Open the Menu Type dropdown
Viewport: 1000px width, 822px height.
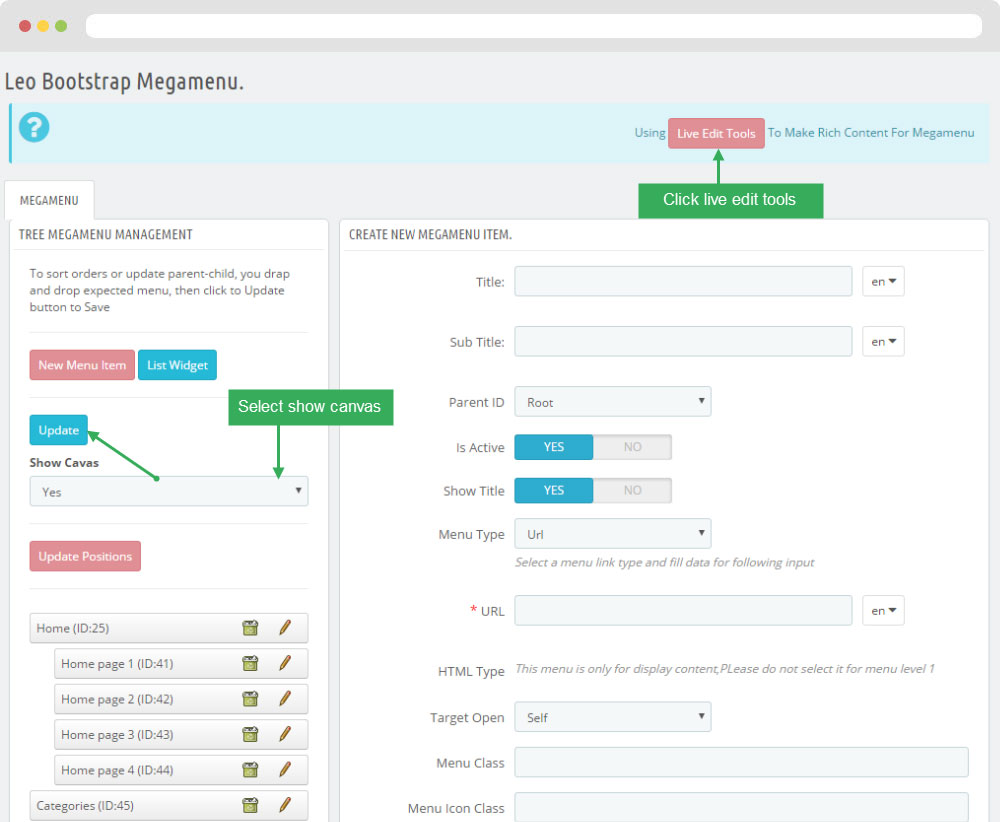(x=612, y=534)
